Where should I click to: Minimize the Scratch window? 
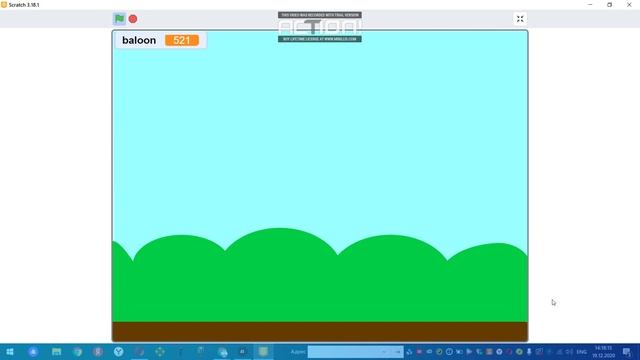click(x=590, y=5)
